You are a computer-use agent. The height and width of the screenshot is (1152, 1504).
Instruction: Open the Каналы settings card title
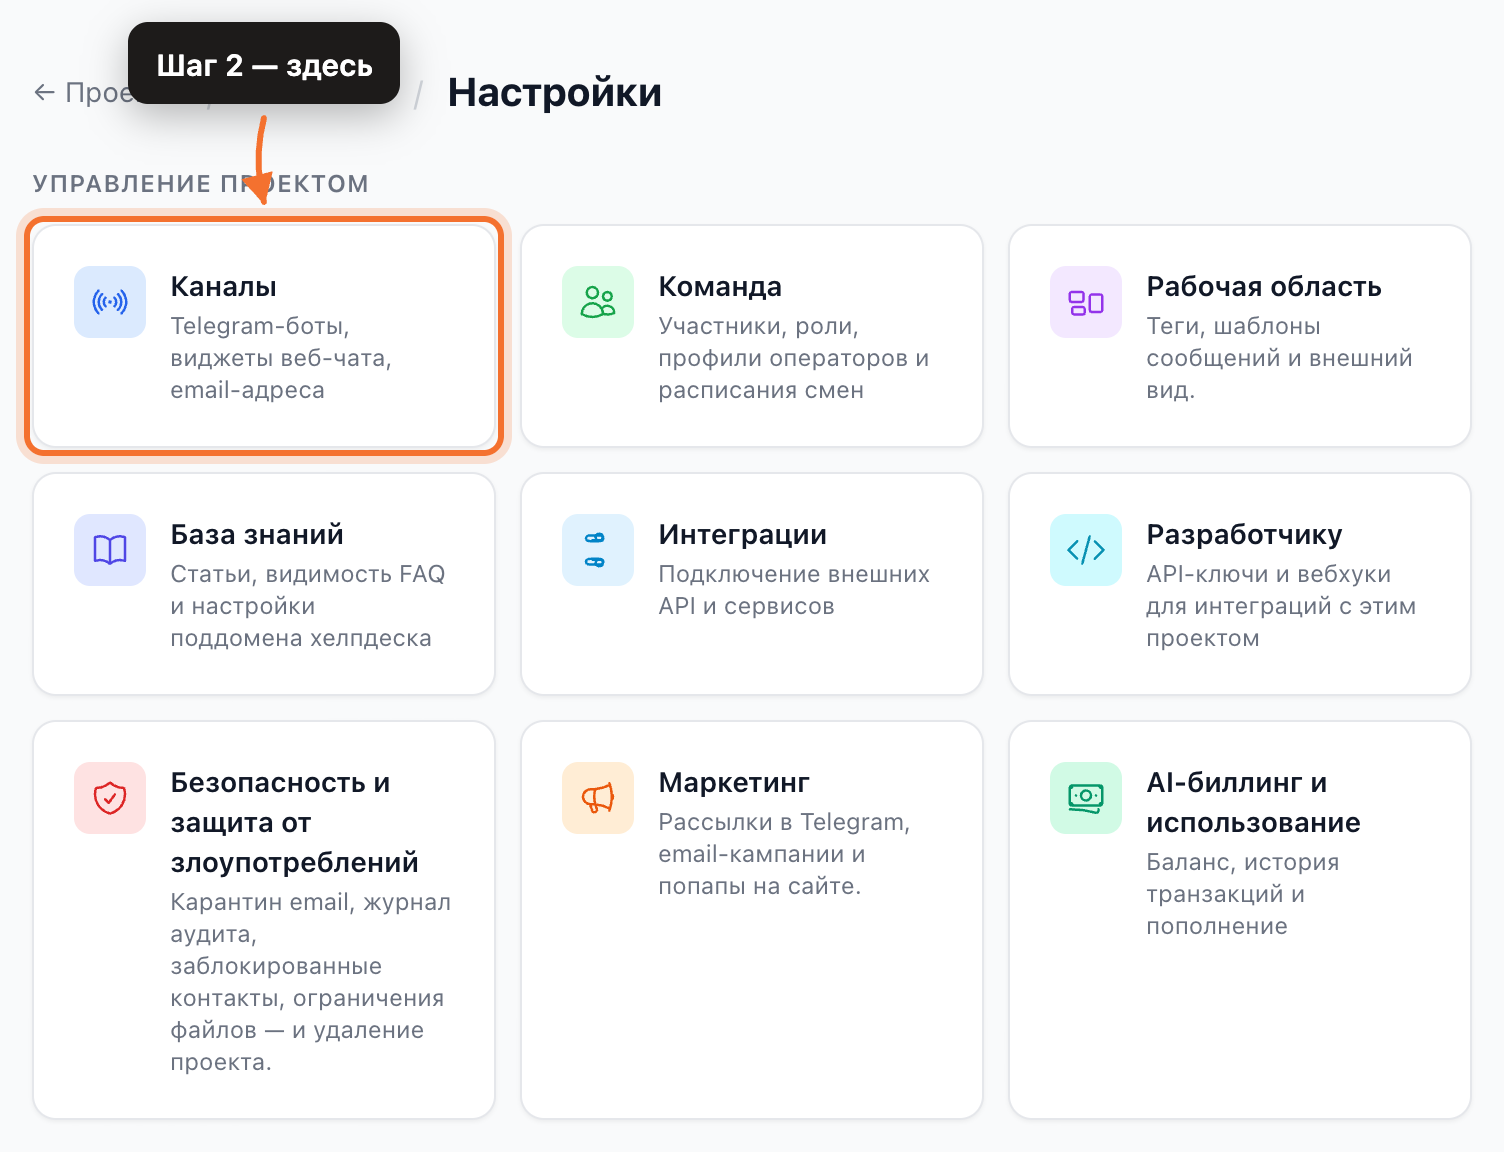(x=223, y=286)
